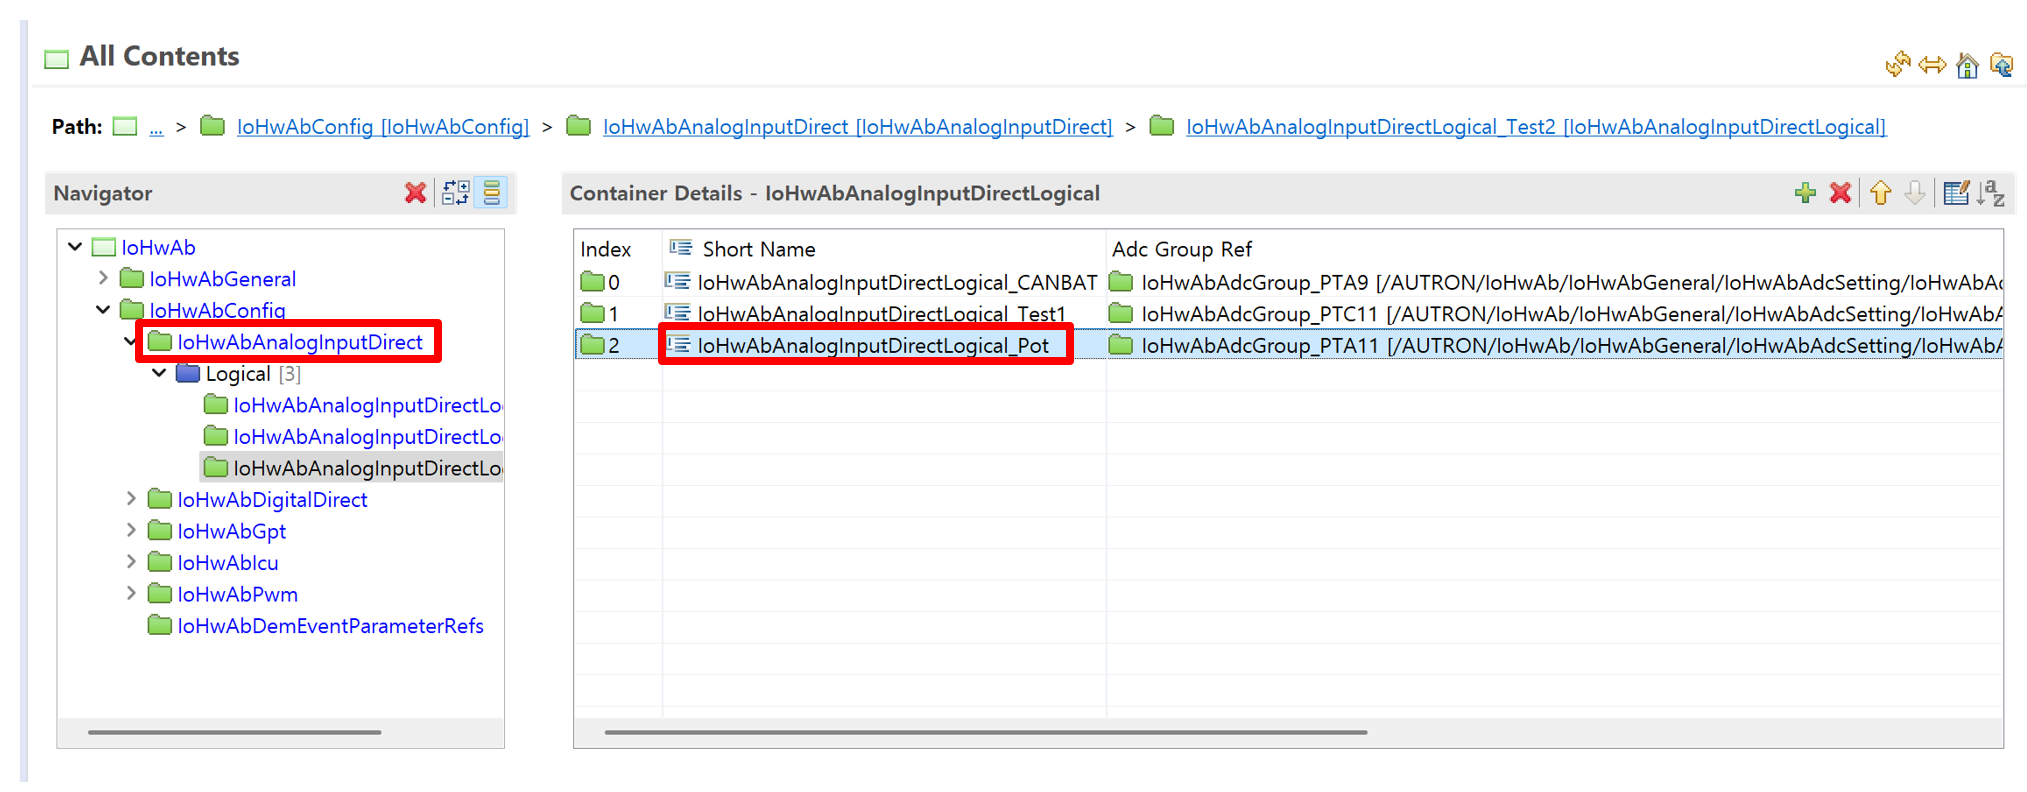Click the Home icon at top right

coord(1967,66)
